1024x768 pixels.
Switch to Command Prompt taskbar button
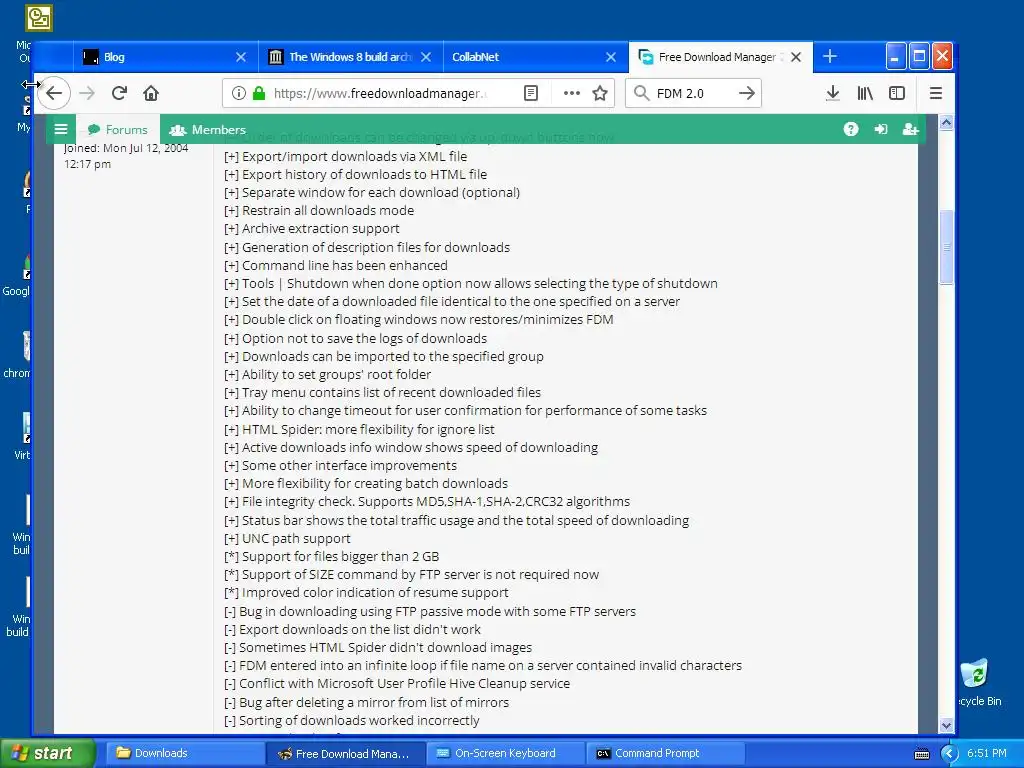[x=666, y=753]
